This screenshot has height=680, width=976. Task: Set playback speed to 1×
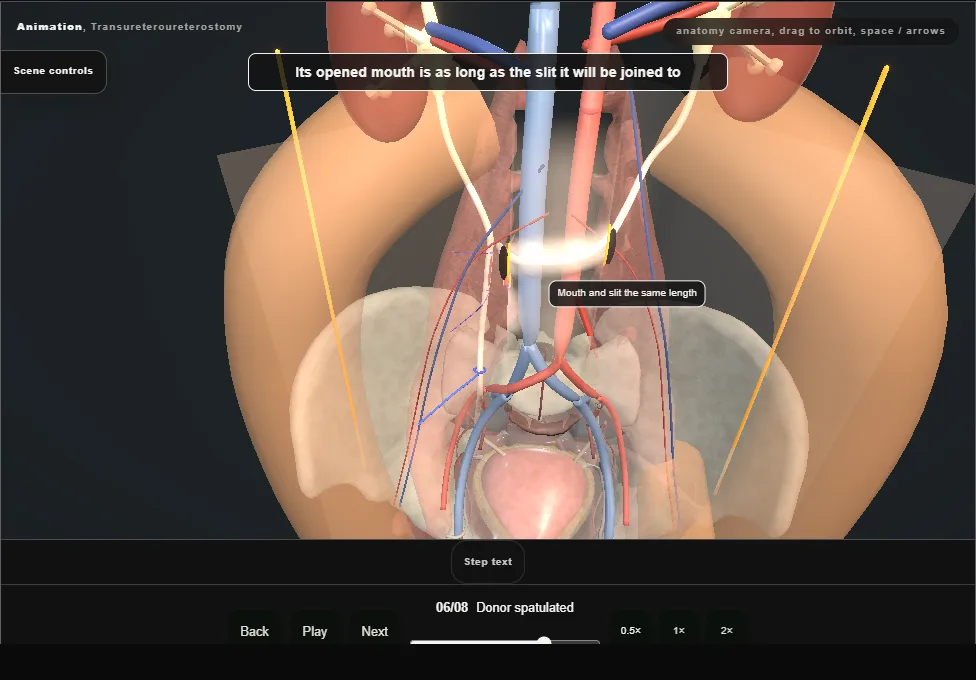[679, 630]
